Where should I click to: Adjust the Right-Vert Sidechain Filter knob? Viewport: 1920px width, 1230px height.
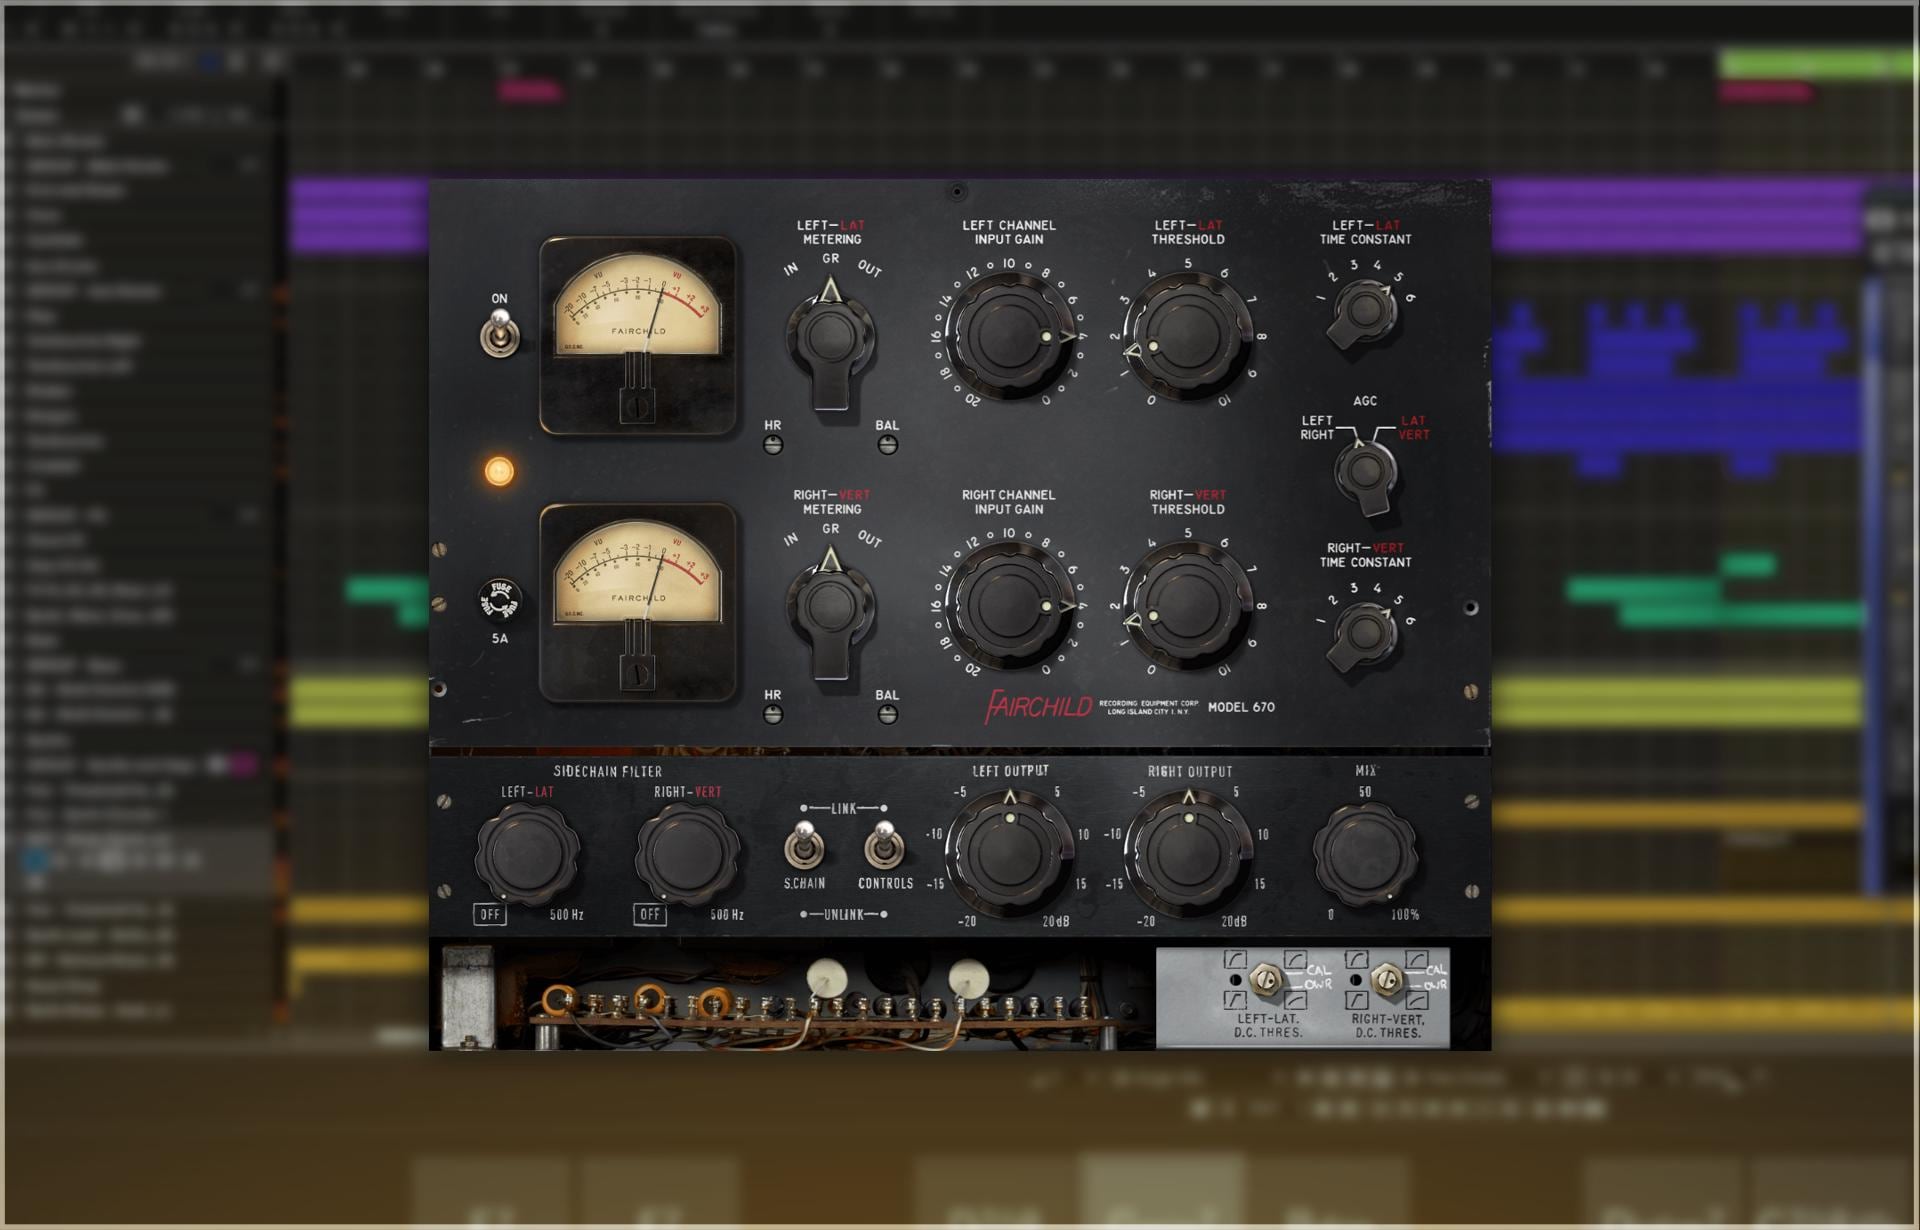coord(687,853)
